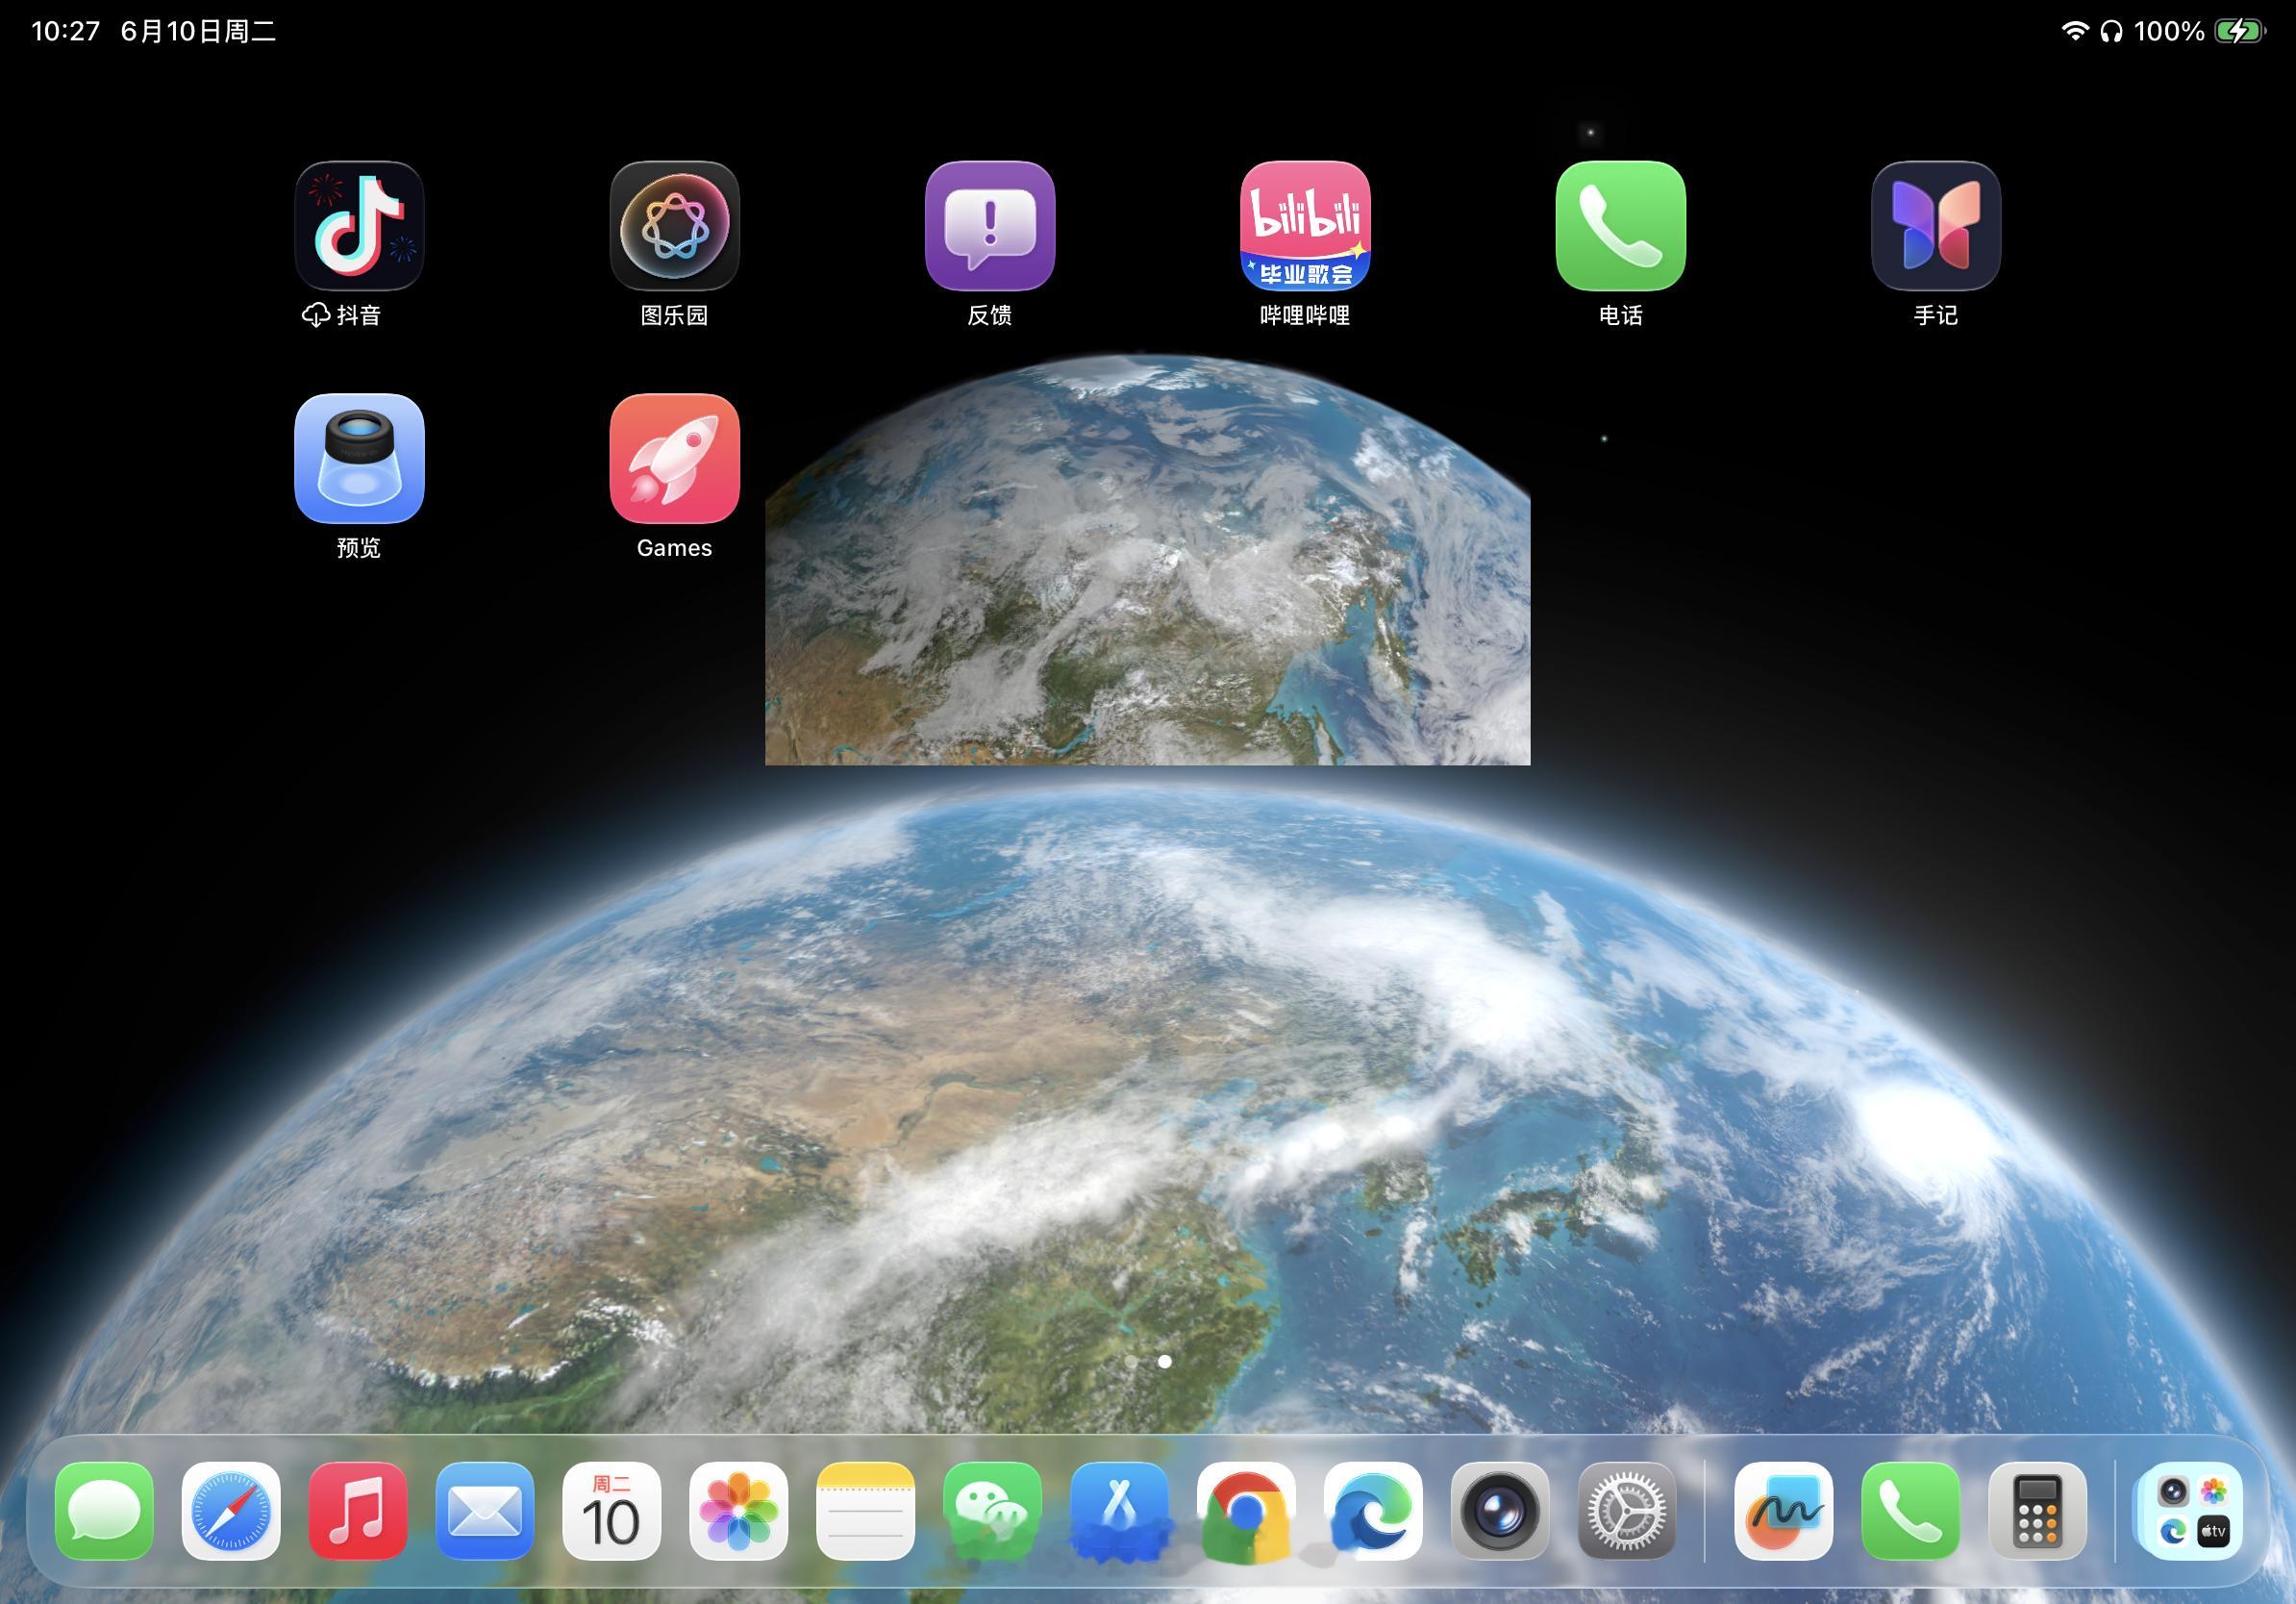The width and height of the screenshot is (2296, 1604).
Task: Open the Bilibili (哔哩哔哩) app
Action: [1305, 226]
